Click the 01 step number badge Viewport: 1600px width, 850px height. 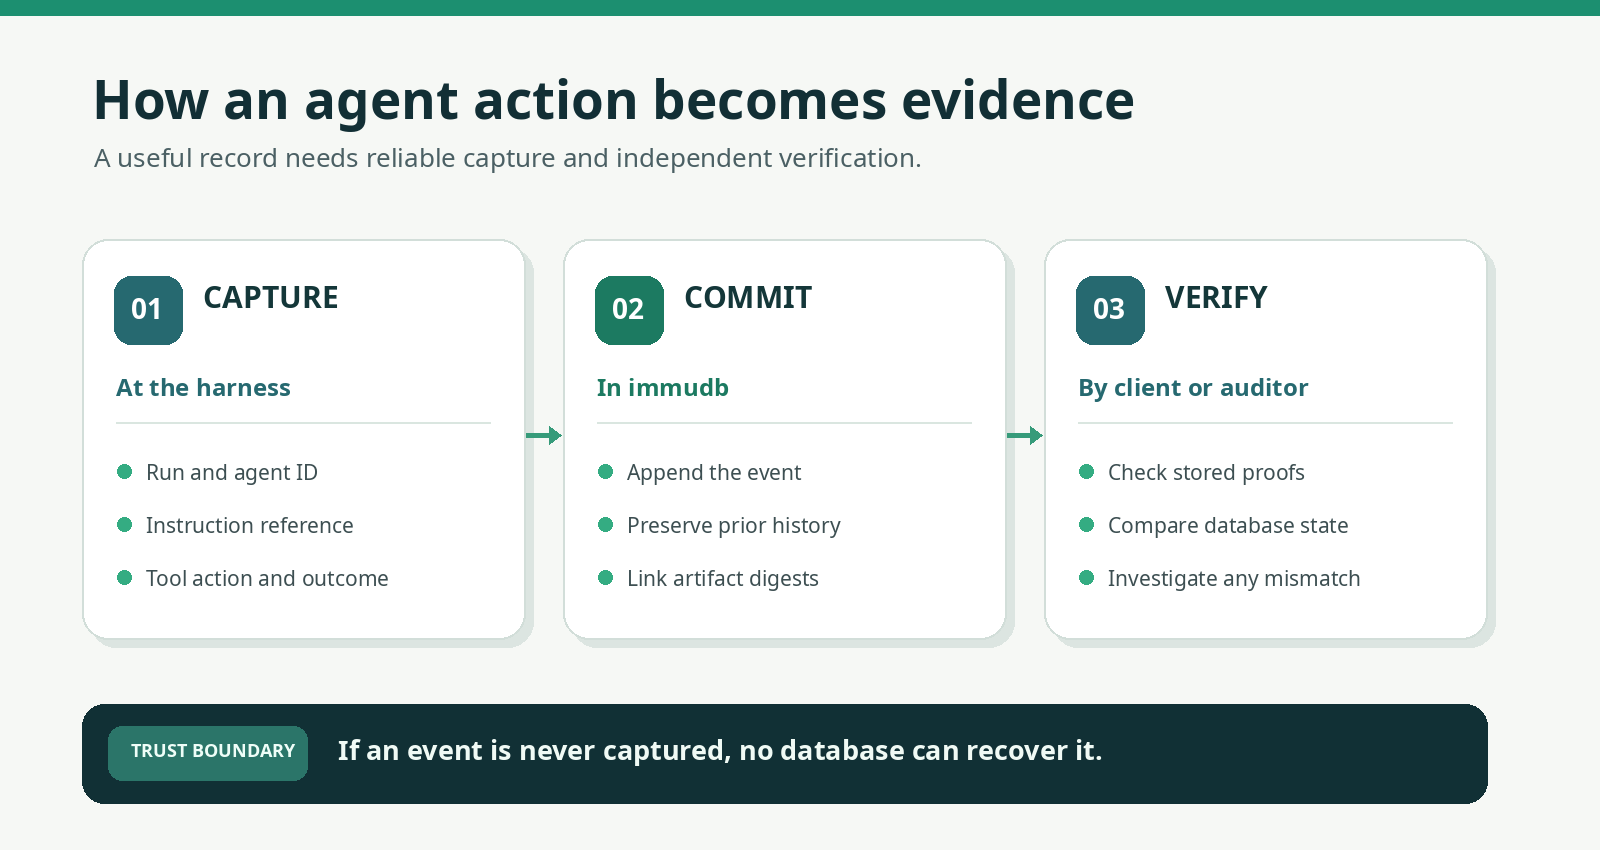148,310
